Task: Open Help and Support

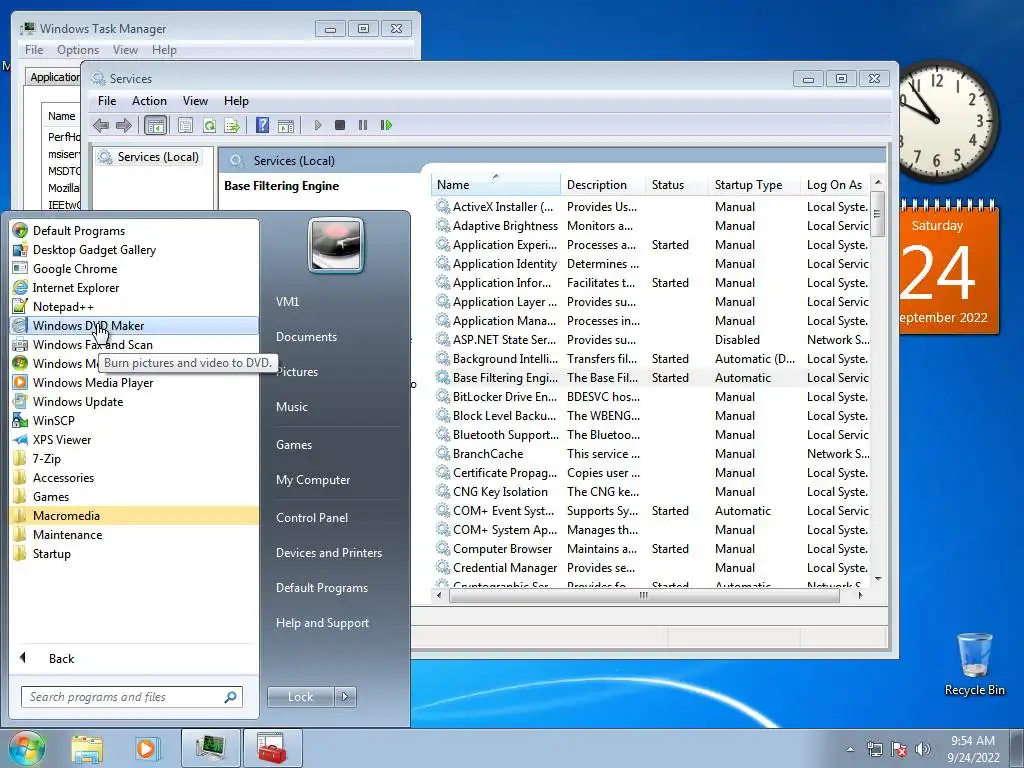Action: 322,623
